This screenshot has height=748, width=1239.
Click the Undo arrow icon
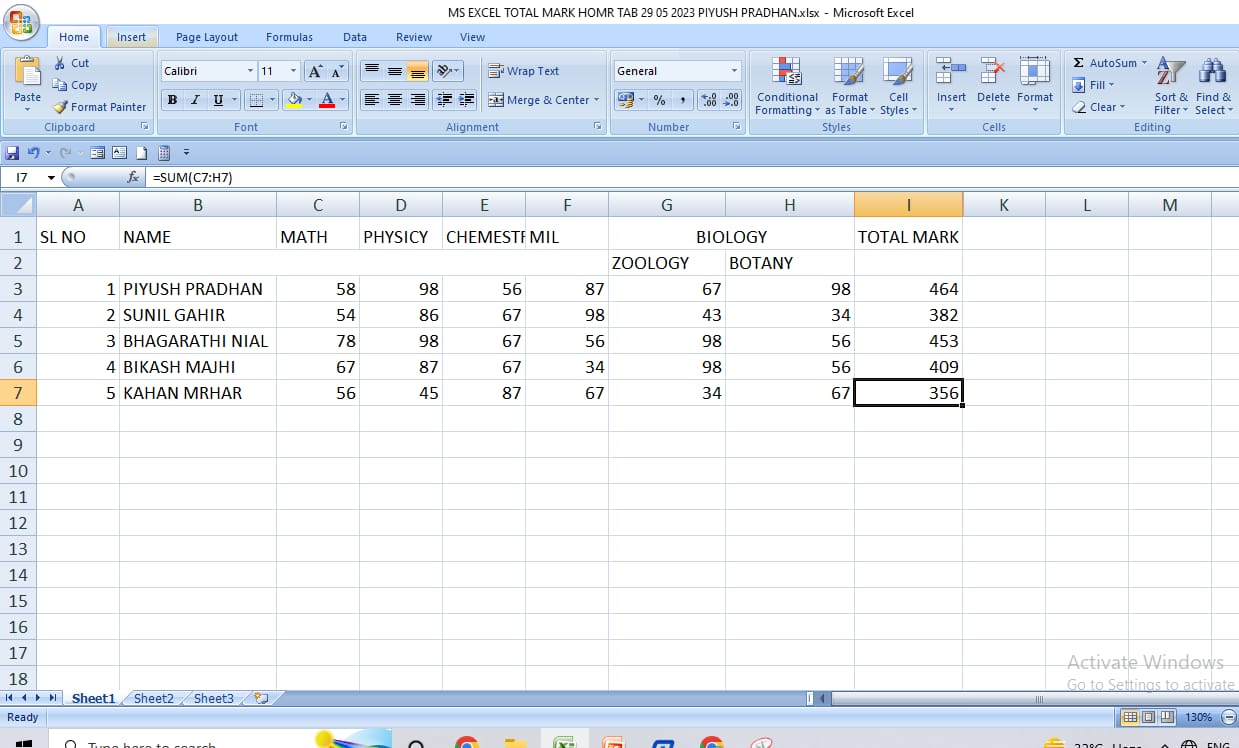click(x=33, y=153)
